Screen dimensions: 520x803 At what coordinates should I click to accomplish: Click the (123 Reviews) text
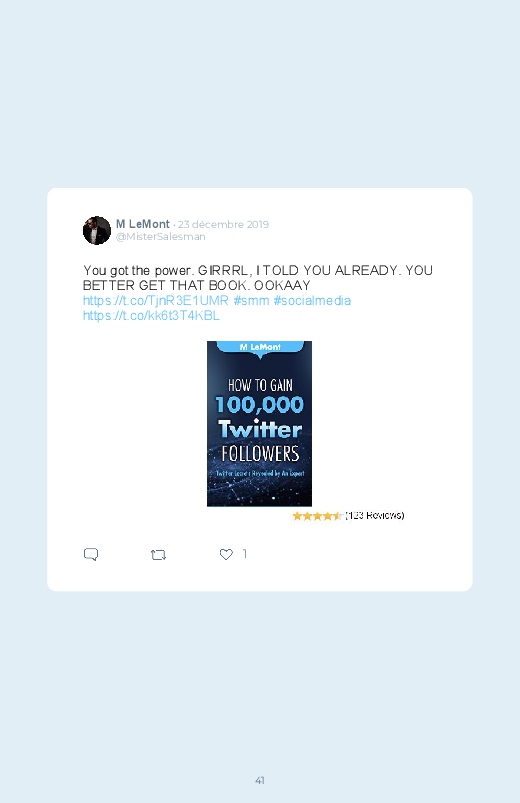tap(375, 515)
